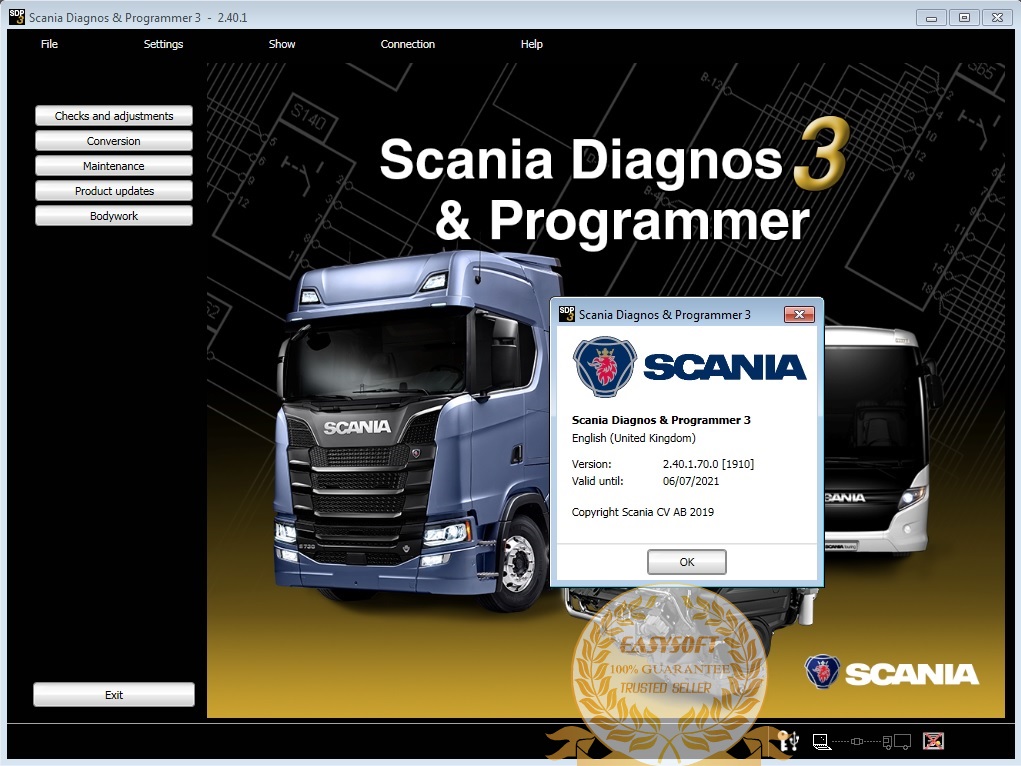Minimize the main SDP3 window
The height and width of the screenshot is (766, 1021).
[x=932, y=18]
